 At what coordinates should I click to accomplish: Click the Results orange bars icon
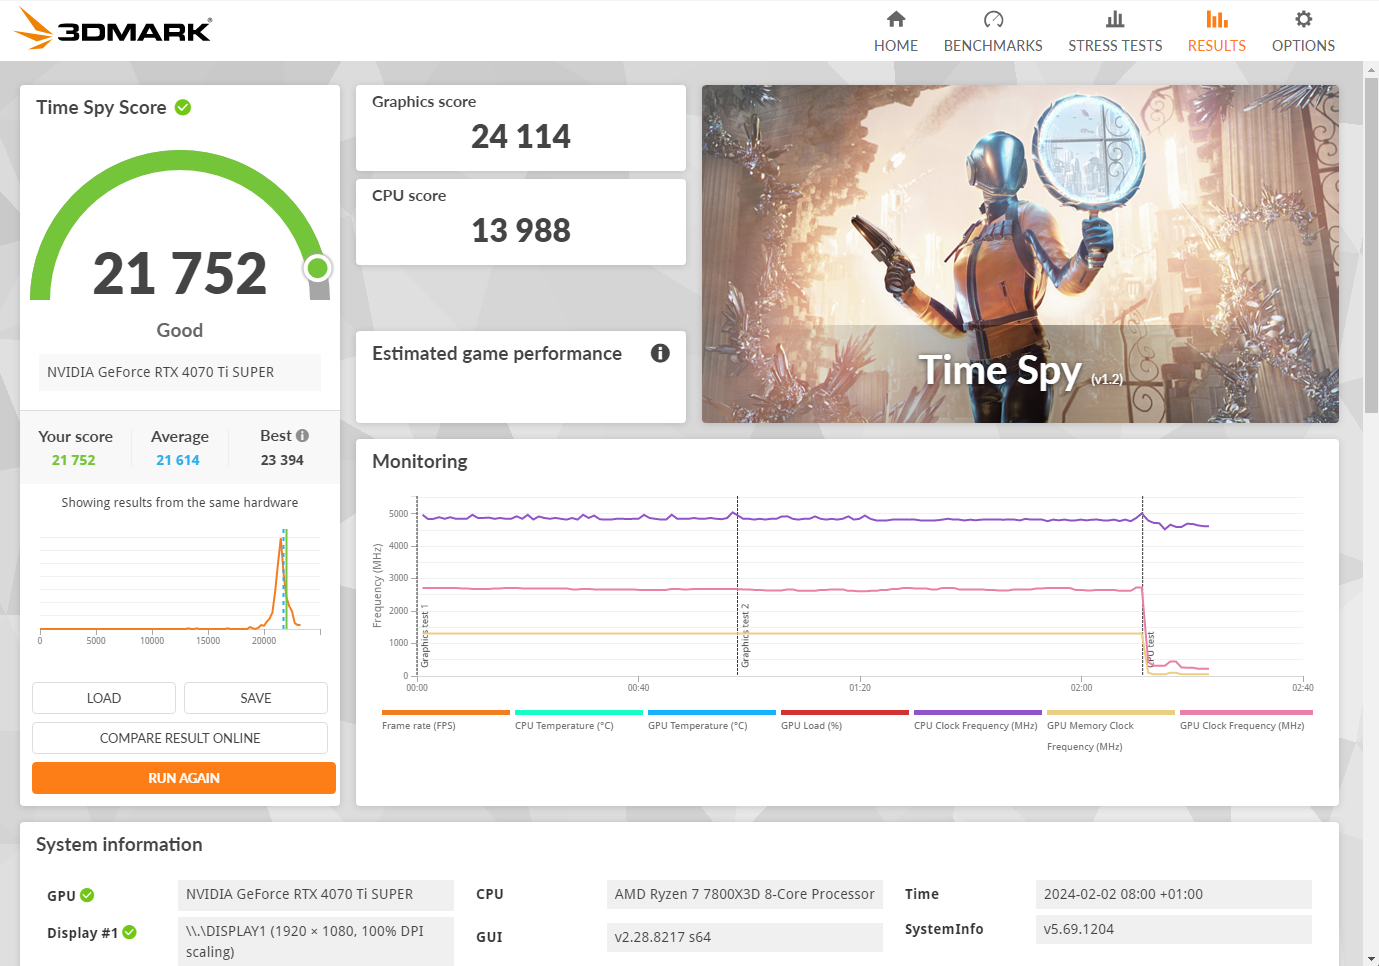click(1217, 19)
